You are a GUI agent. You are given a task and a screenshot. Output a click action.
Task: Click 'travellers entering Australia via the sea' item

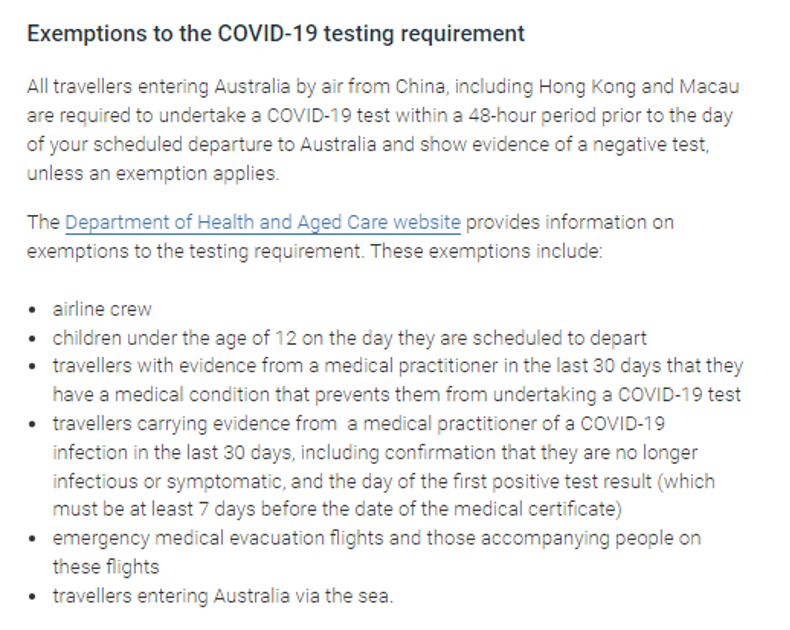point(223,597)
